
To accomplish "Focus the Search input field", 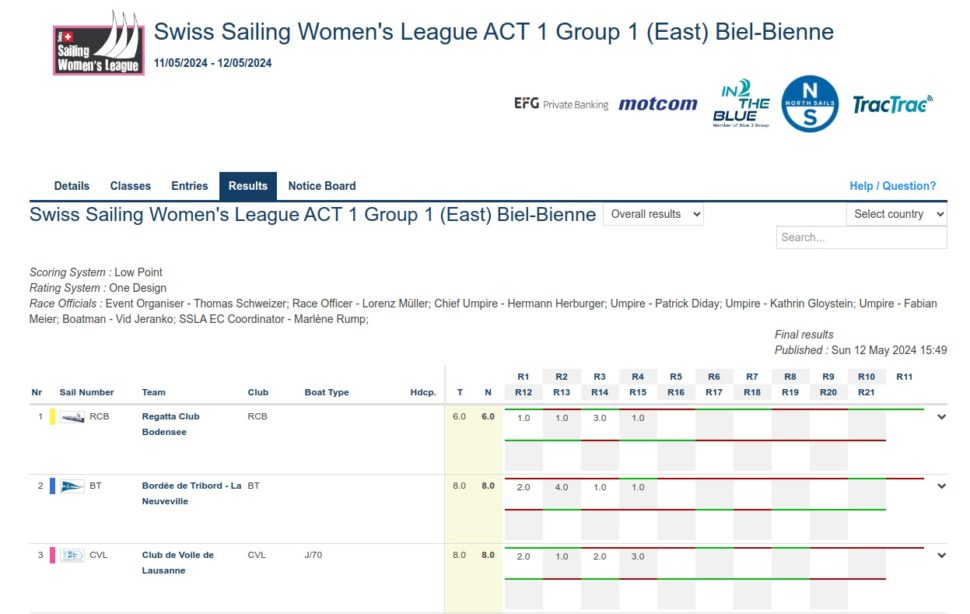I will pos(860,238).
